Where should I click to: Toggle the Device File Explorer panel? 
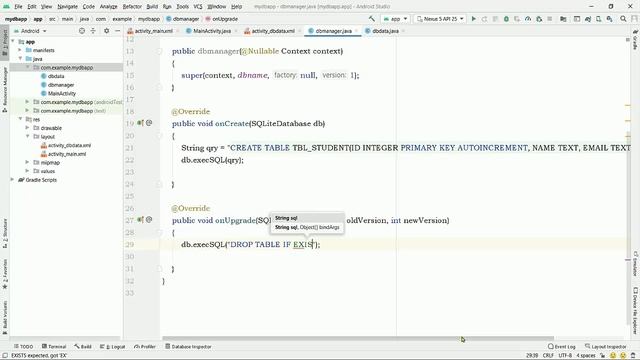[636, 310]
